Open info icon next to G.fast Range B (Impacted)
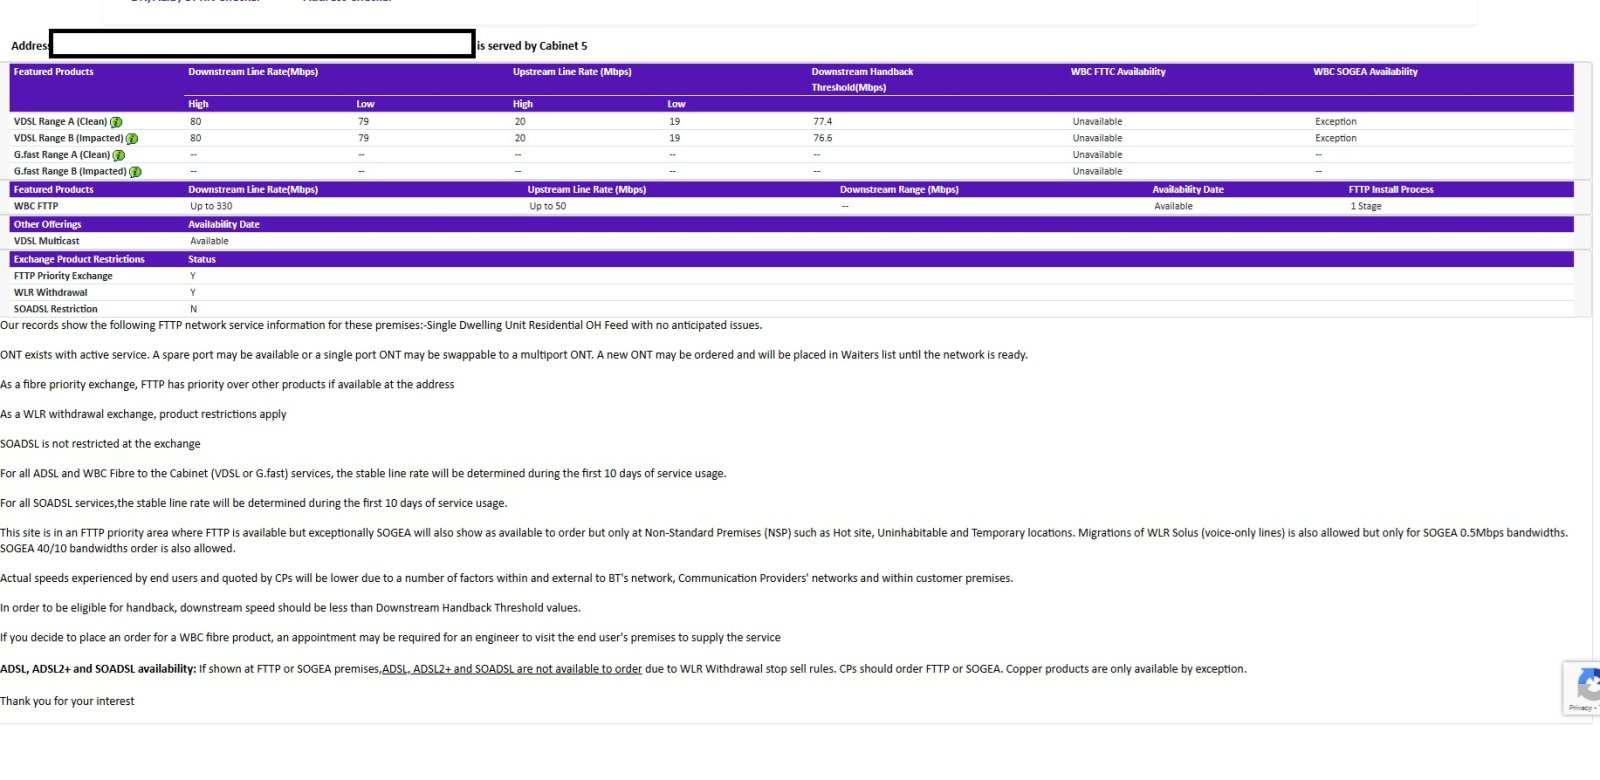Screen dimensions: 1600x780 click(135, 172)
